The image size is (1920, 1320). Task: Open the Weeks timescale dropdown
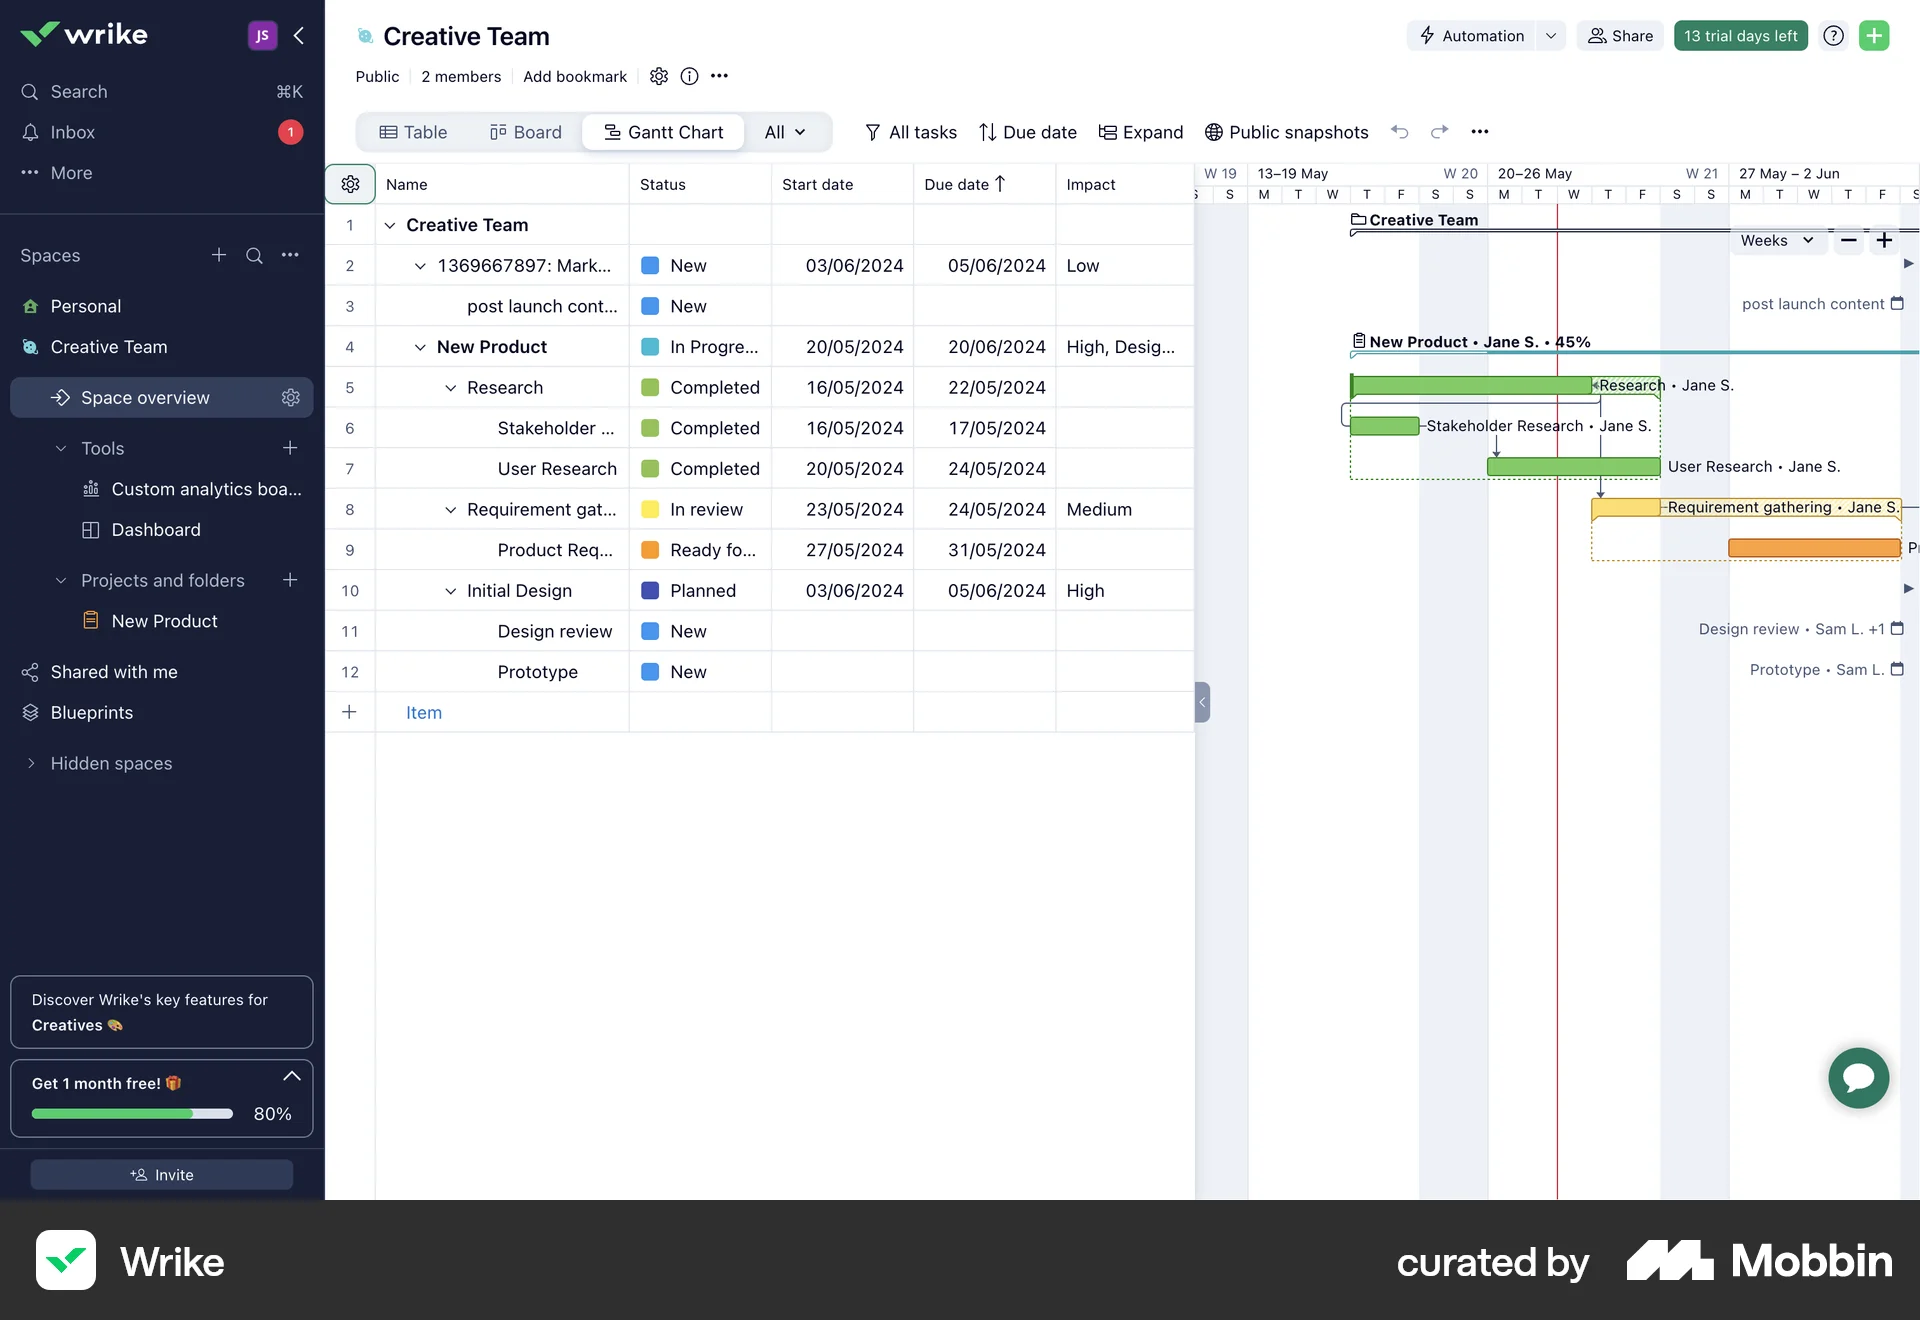pos(1777,240)
